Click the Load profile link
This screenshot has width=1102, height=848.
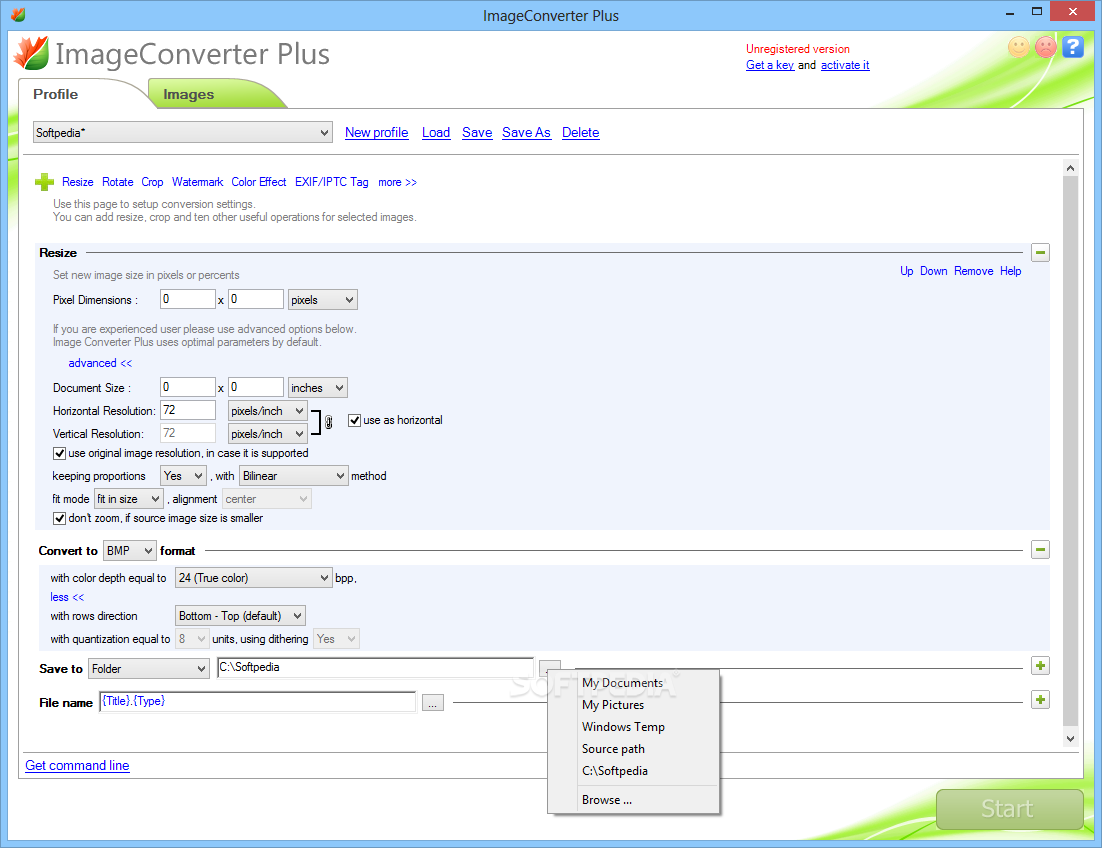tap(436, 132)
